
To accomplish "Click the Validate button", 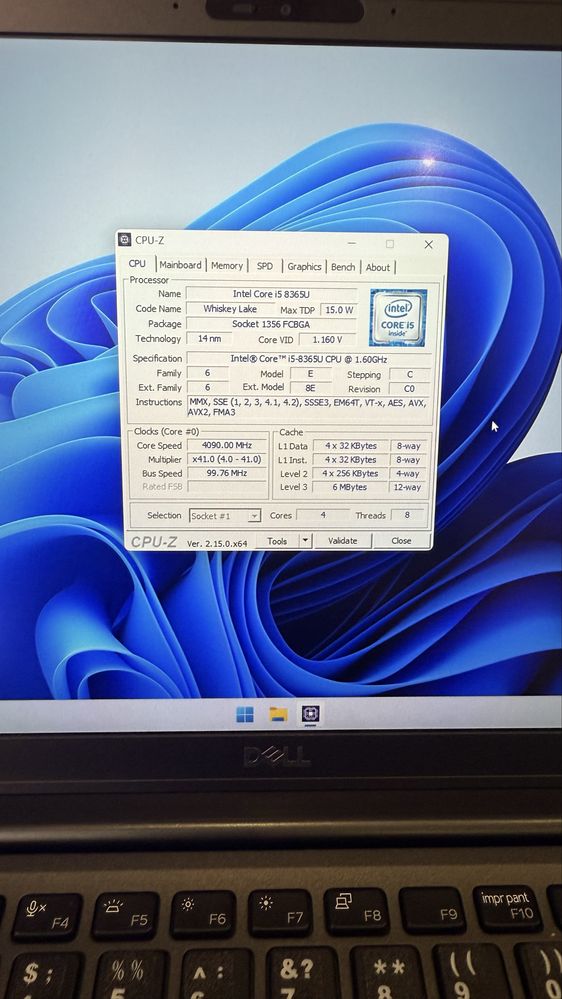I will [342, 540].
